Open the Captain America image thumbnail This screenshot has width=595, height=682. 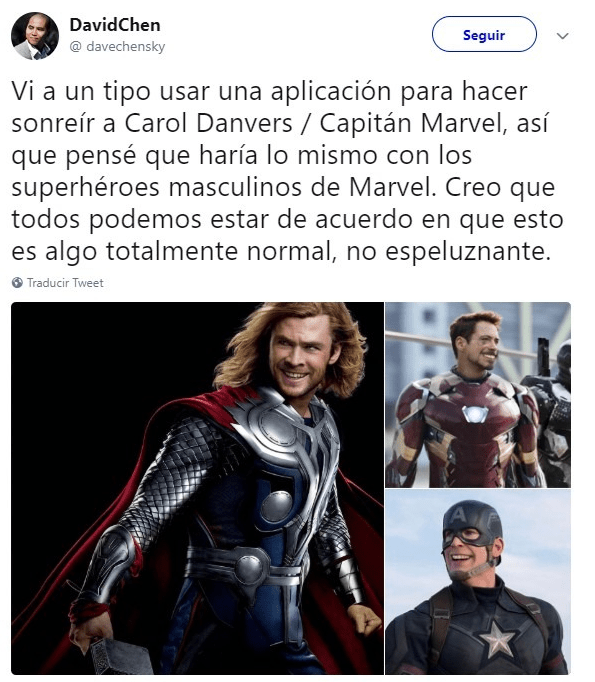click(478, 582)
